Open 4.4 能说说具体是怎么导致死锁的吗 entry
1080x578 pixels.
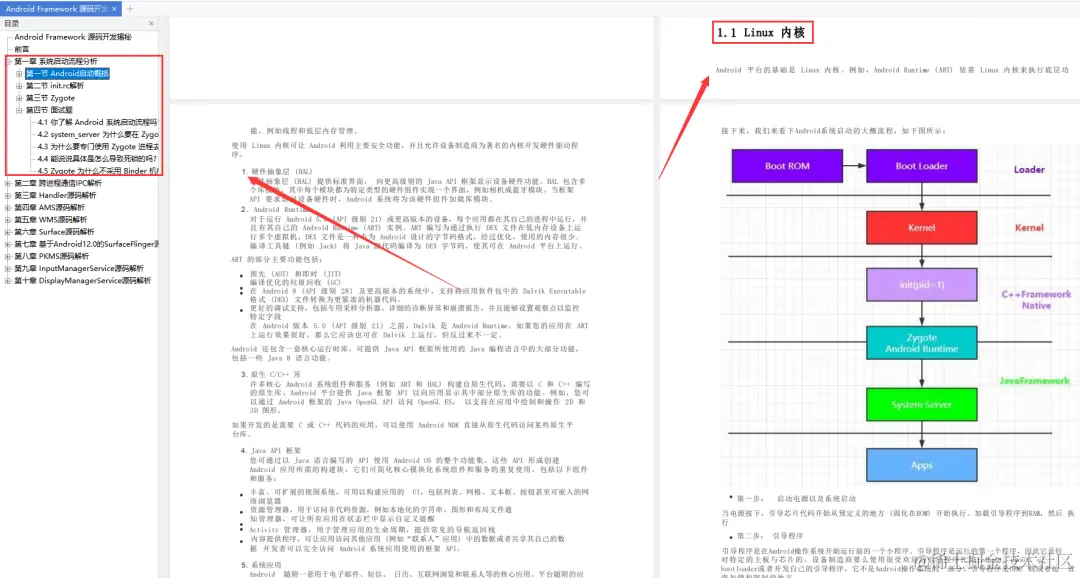click(97, 158)
